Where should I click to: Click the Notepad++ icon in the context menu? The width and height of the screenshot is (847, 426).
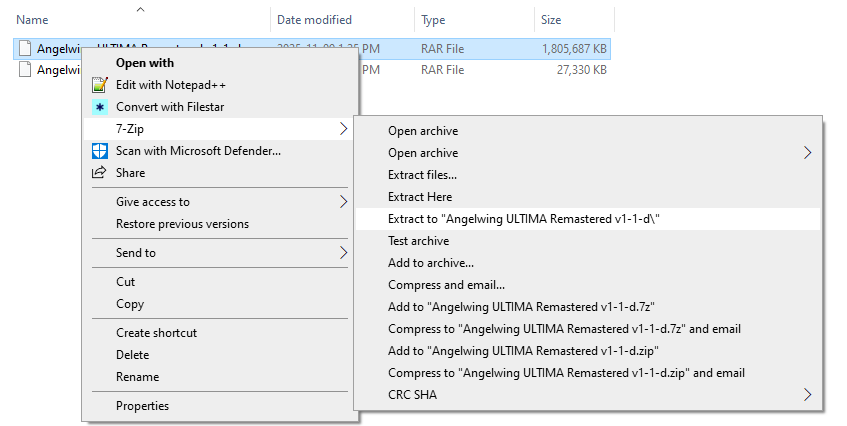pyautogui.click(x=99, y=85)
